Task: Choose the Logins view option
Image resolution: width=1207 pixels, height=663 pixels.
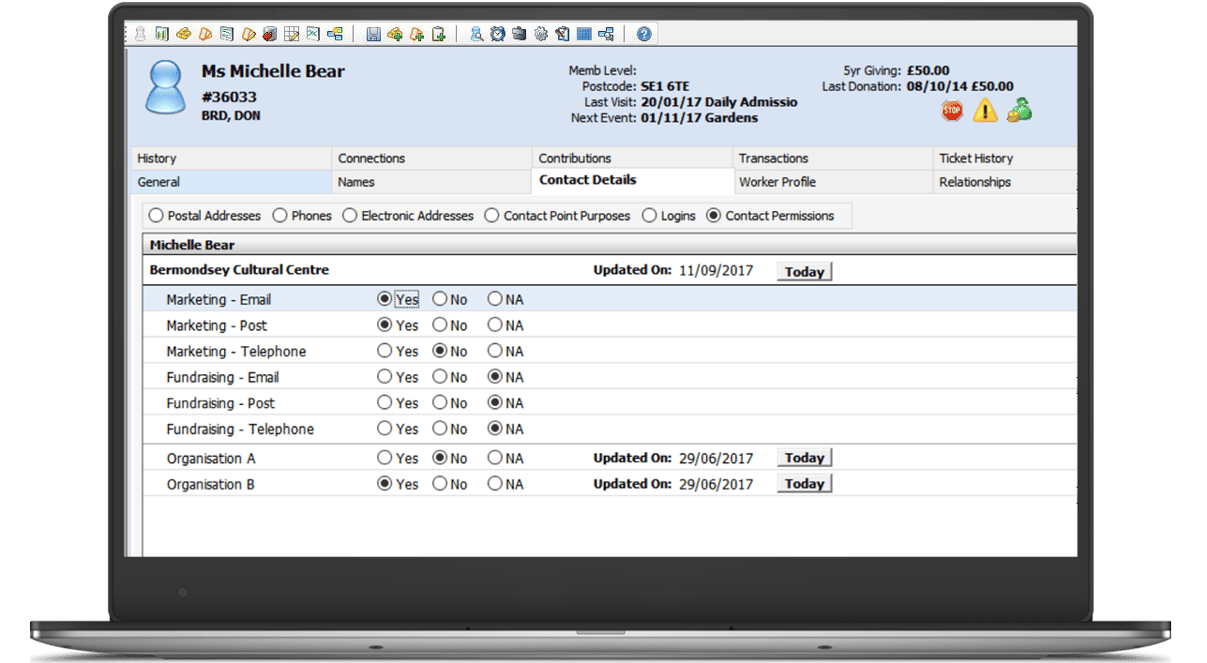Action: 649,215
